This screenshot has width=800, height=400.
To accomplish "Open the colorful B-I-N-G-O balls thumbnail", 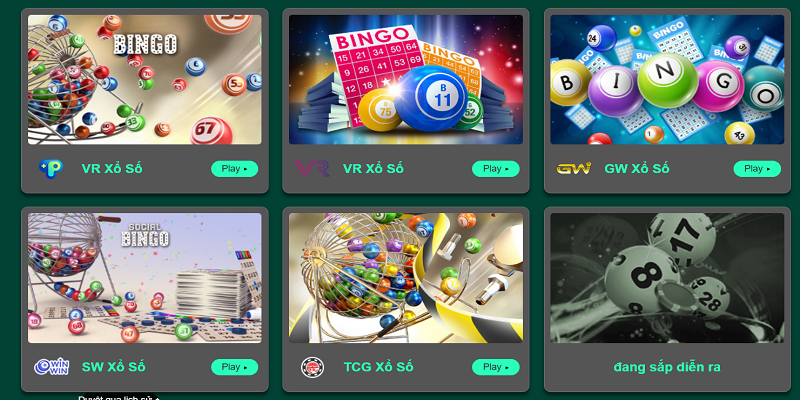I will tap(667, 80).
